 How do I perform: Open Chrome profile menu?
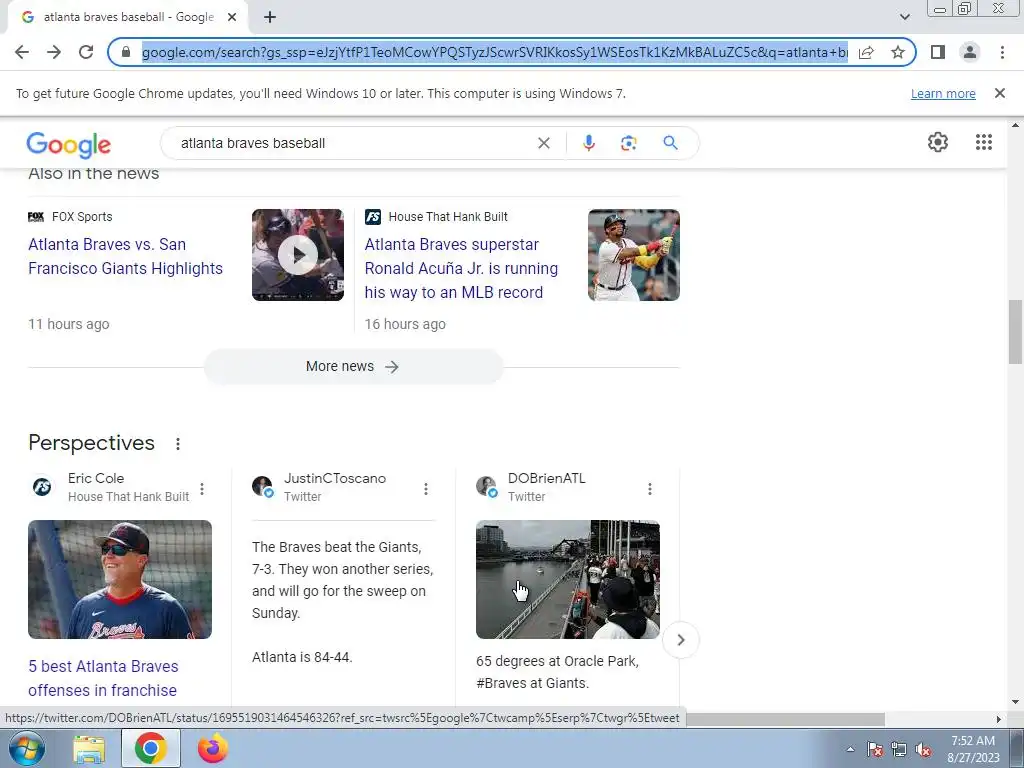(x=970, y=52)
